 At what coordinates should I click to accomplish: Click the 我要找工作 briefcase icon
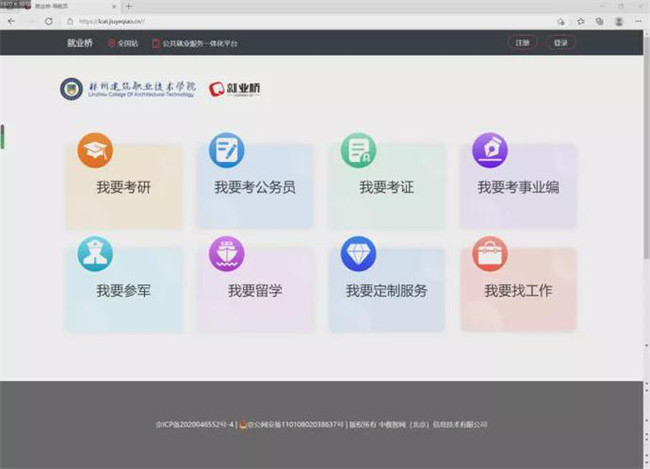(x=489, y=253)
